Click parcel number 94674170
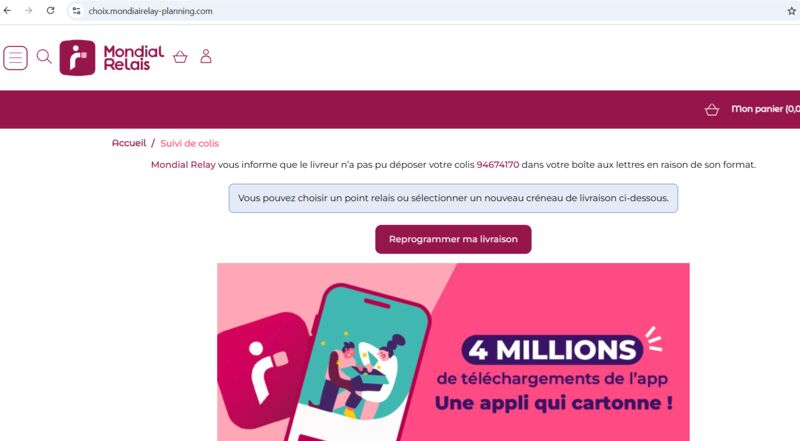800x441 pixels. pyautogui.click(x=498, y=165)
